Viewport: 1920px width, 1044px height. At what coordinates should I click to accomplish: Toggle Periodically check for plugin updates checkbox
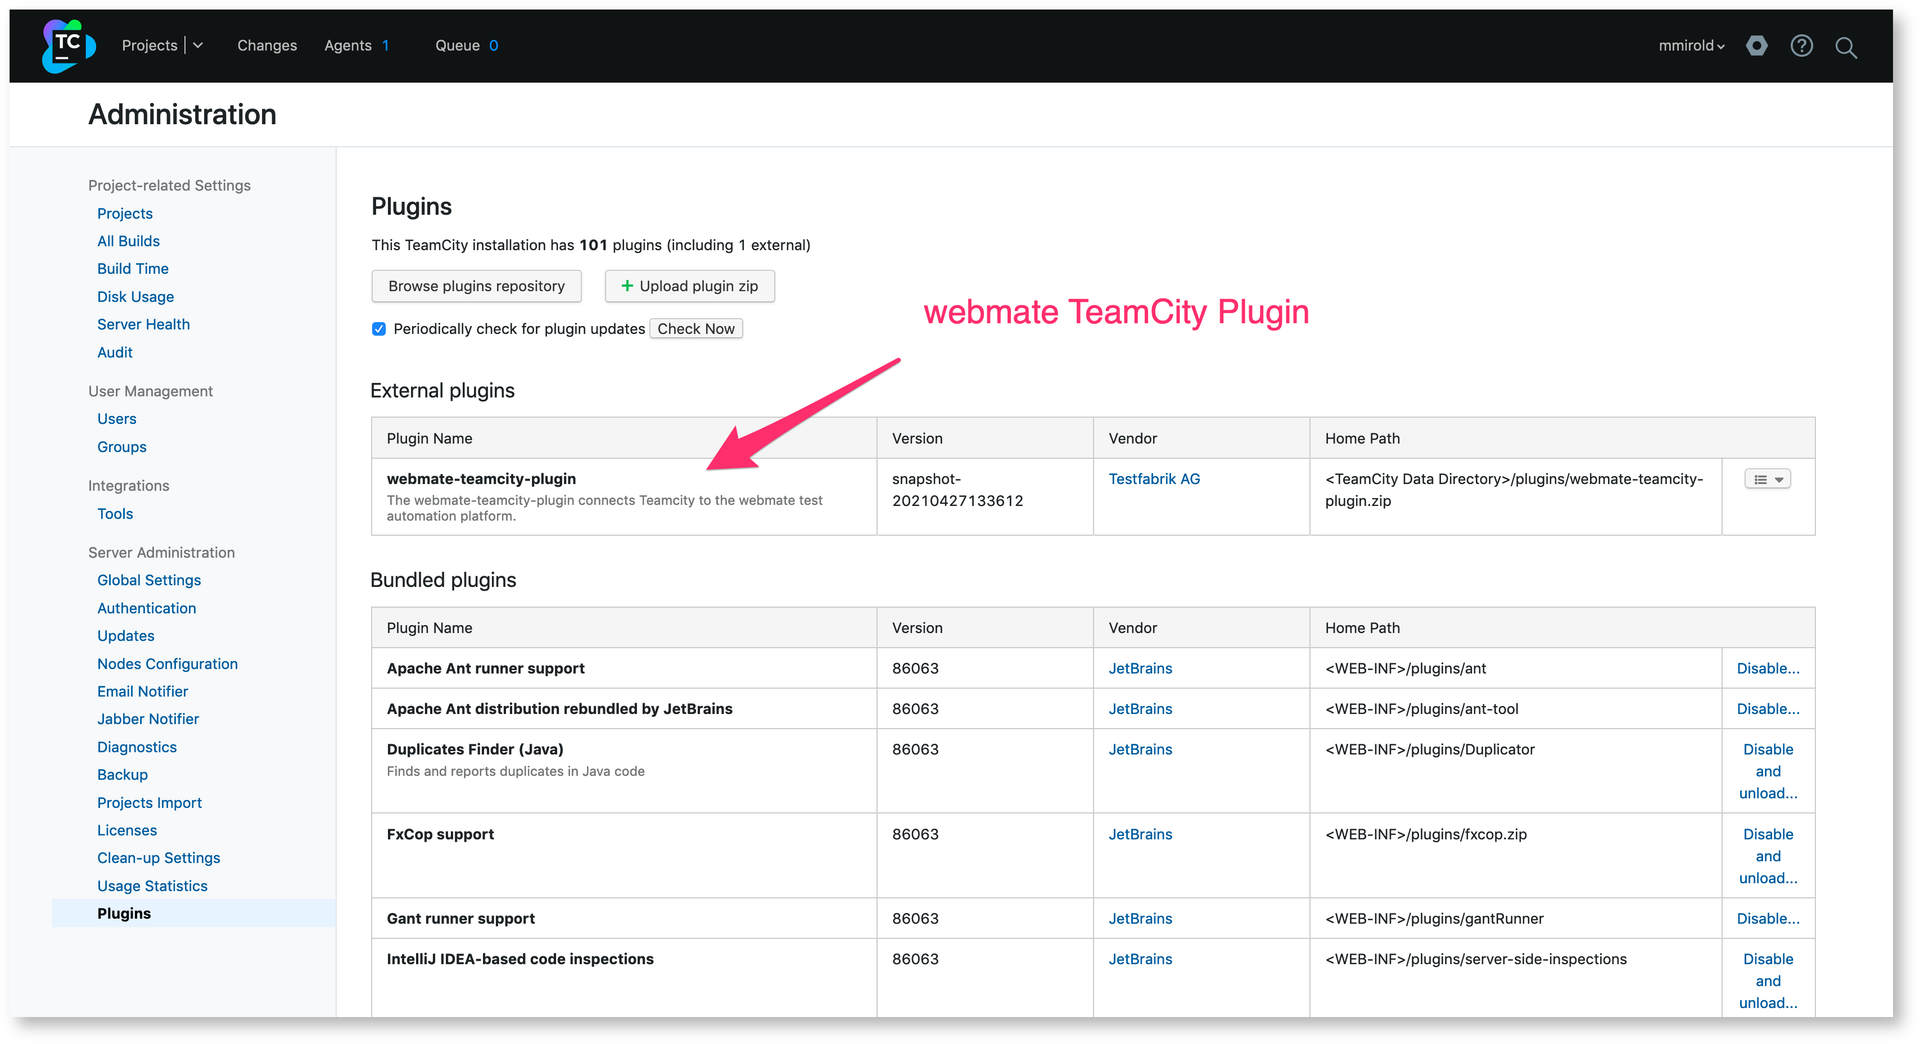click(x=379, y=329)
